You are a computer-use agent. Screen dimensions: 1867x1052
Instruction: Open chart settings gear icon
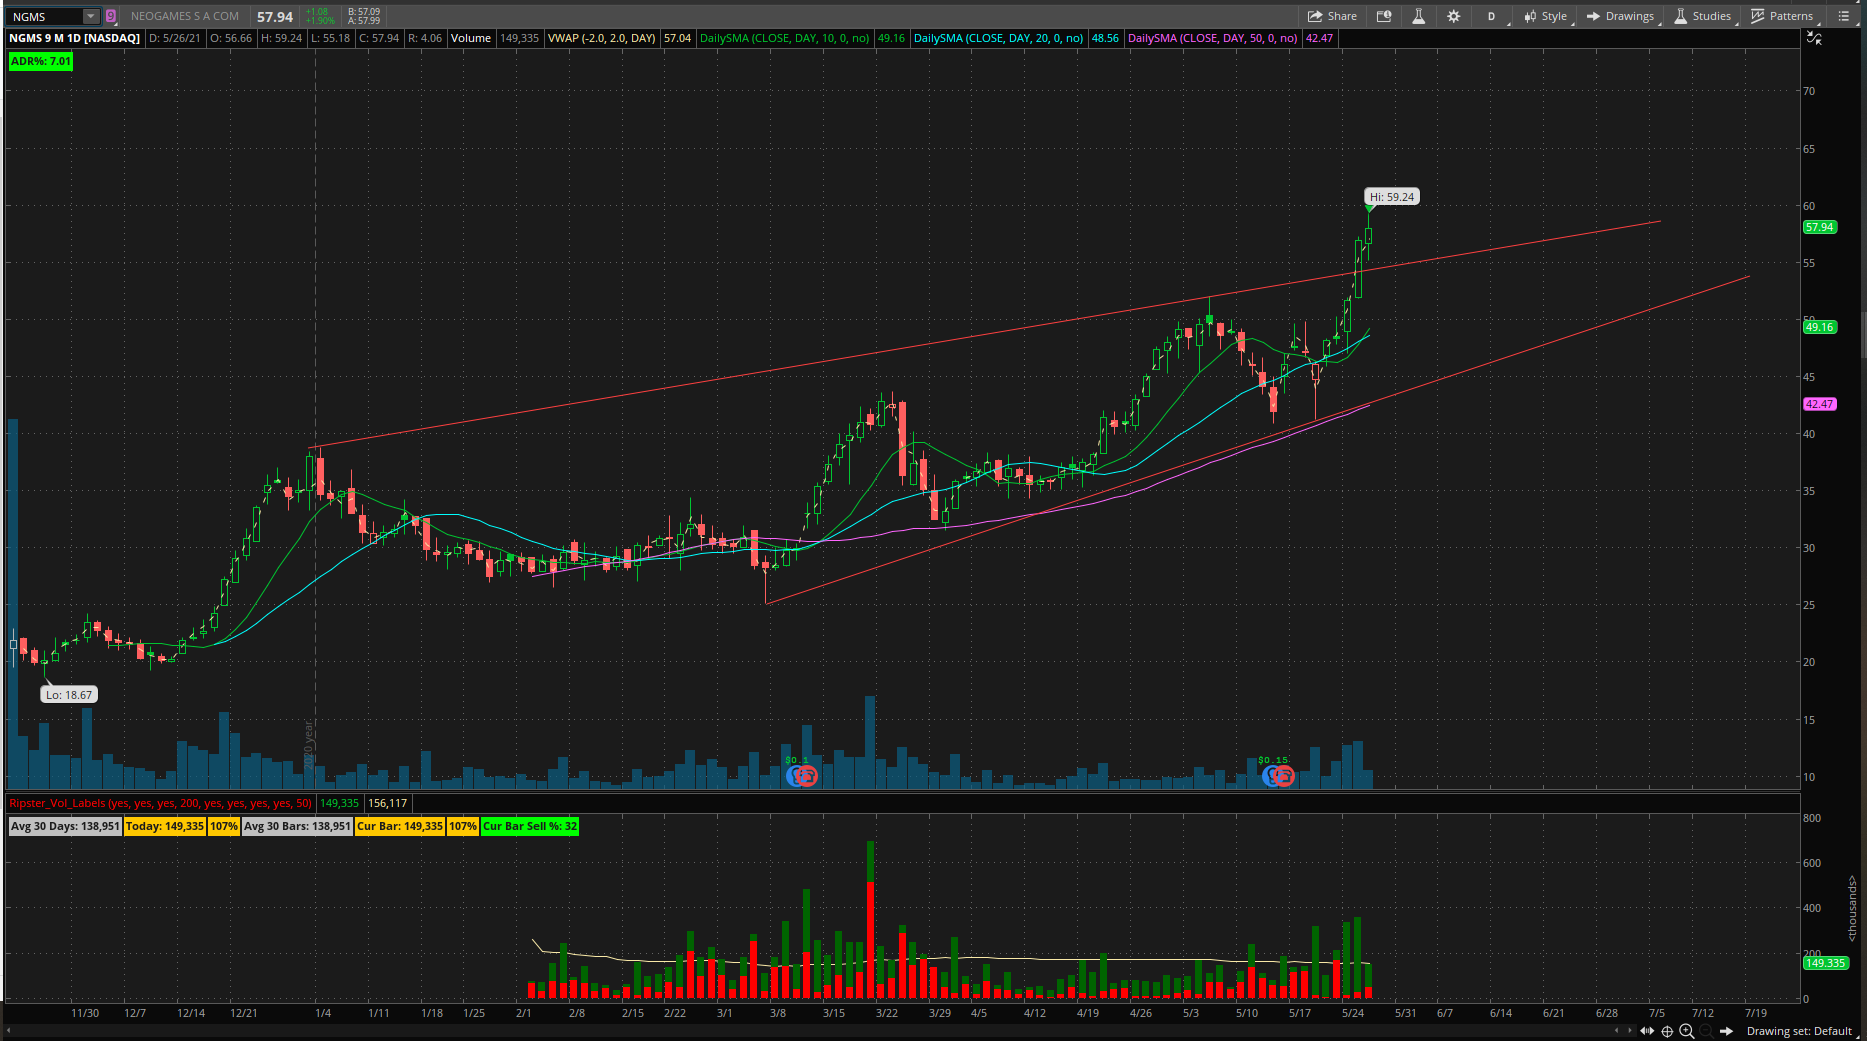1453,16
